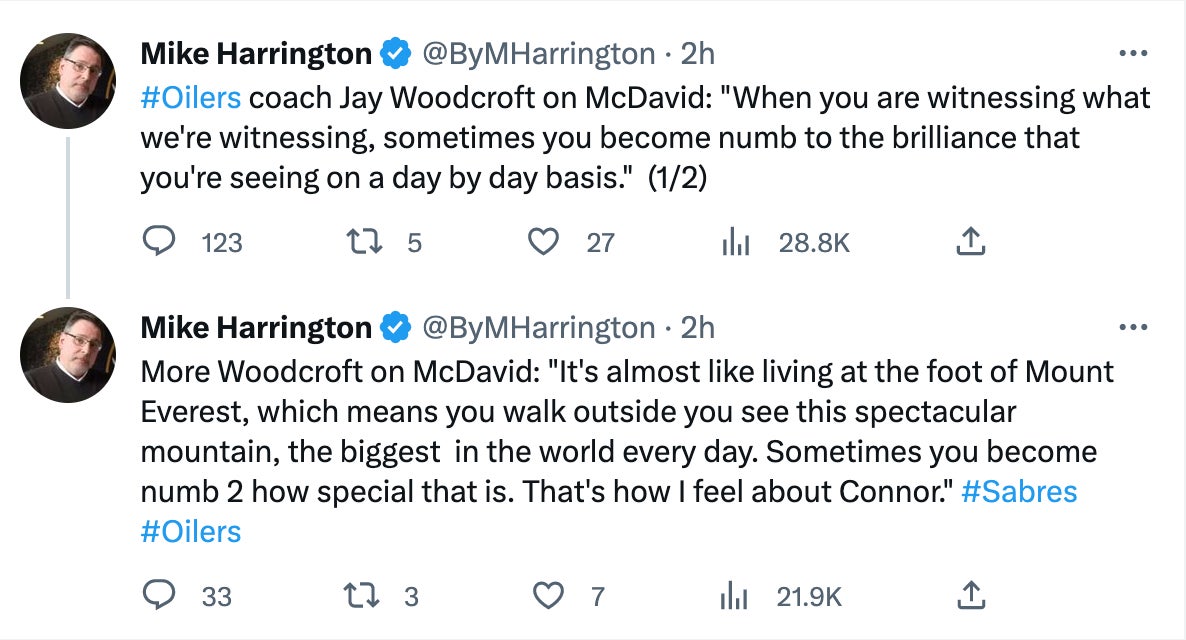Retweet the first tweet with 5 retweets
Viewport: 1186px width, 640px height.
(360, 242)
